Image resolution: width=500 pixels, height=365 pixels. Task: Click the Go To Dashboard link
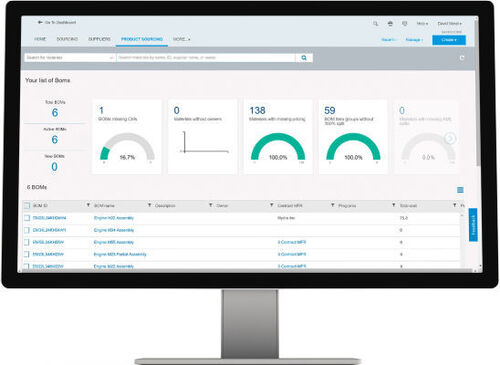tap(60, 22)
